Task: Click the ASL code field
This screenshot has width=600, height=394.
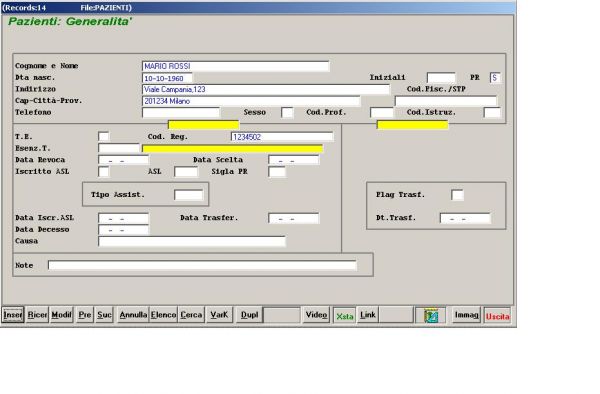Action: pos(186,171)
